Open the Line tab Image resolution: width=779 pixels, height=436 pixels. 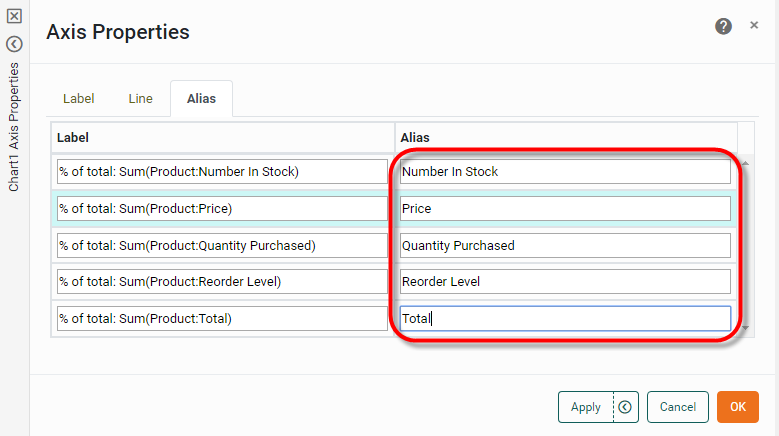point(140,99)
